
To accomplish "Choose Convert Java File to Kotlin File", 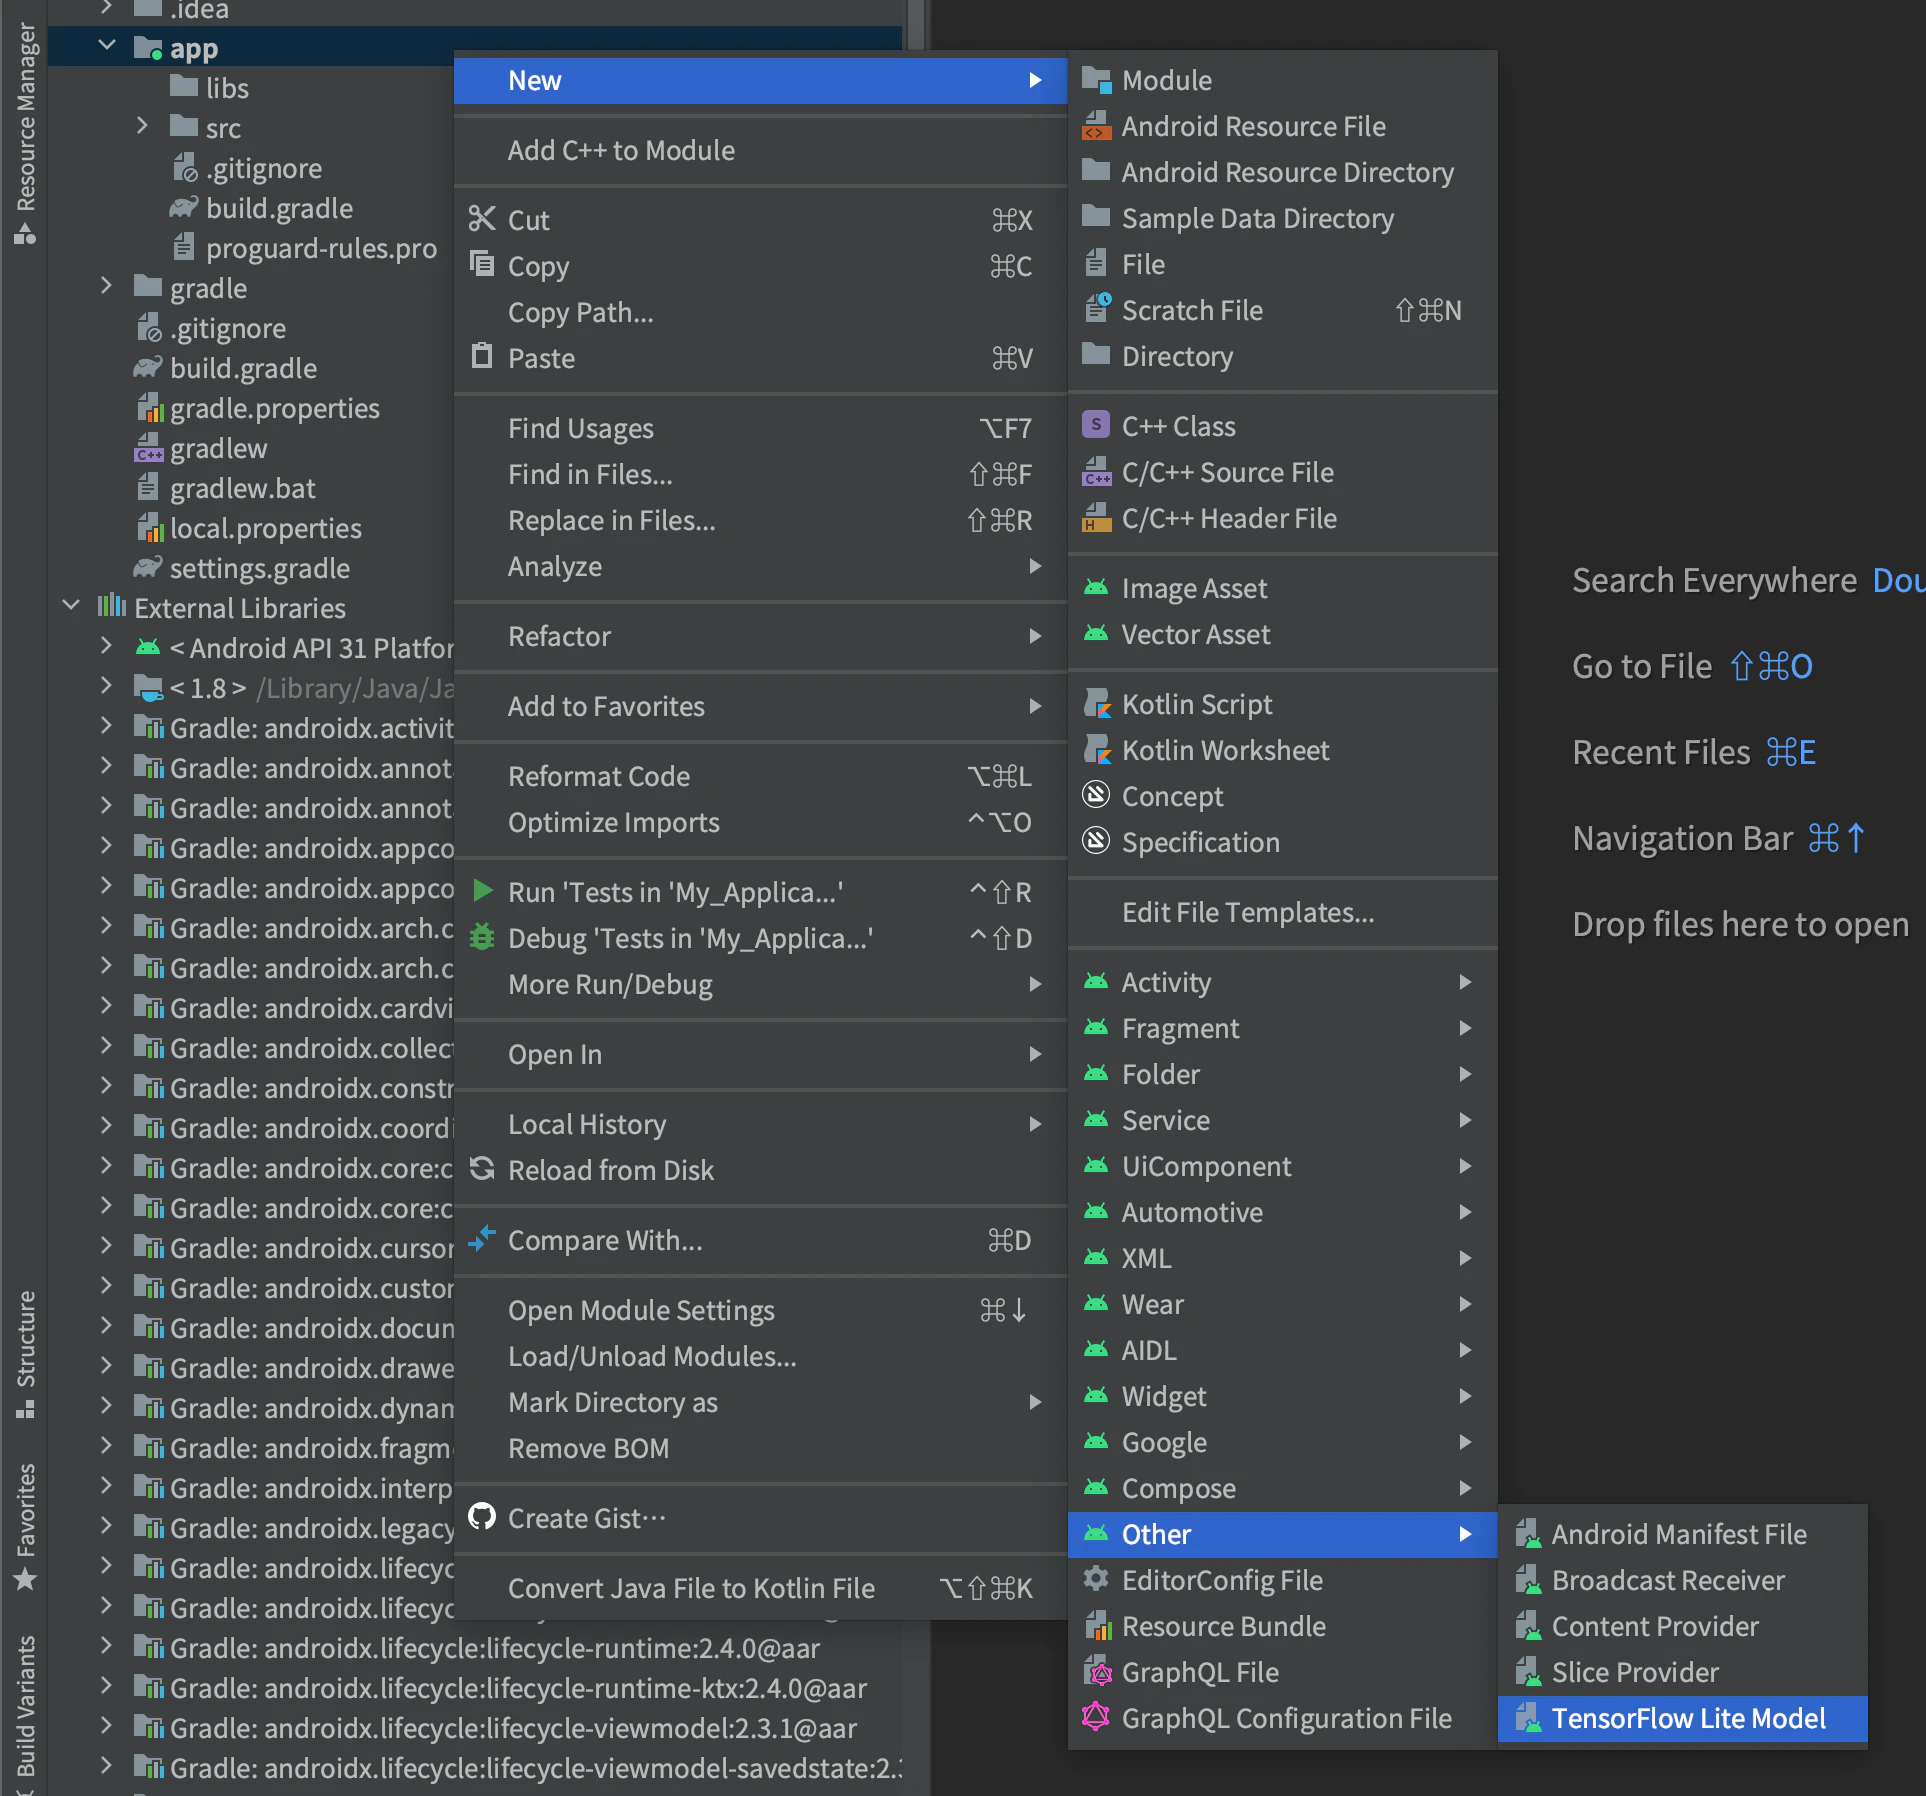I will [760, 1588].
